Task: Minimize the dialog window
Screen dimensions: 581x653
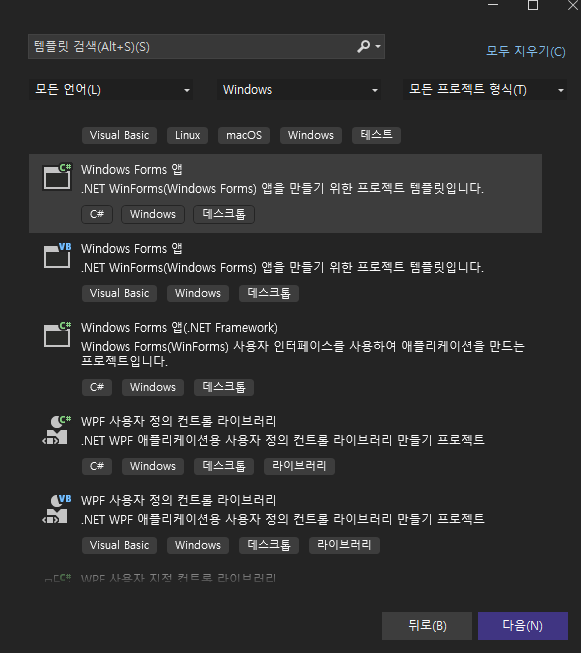Action: click(493, 5)
